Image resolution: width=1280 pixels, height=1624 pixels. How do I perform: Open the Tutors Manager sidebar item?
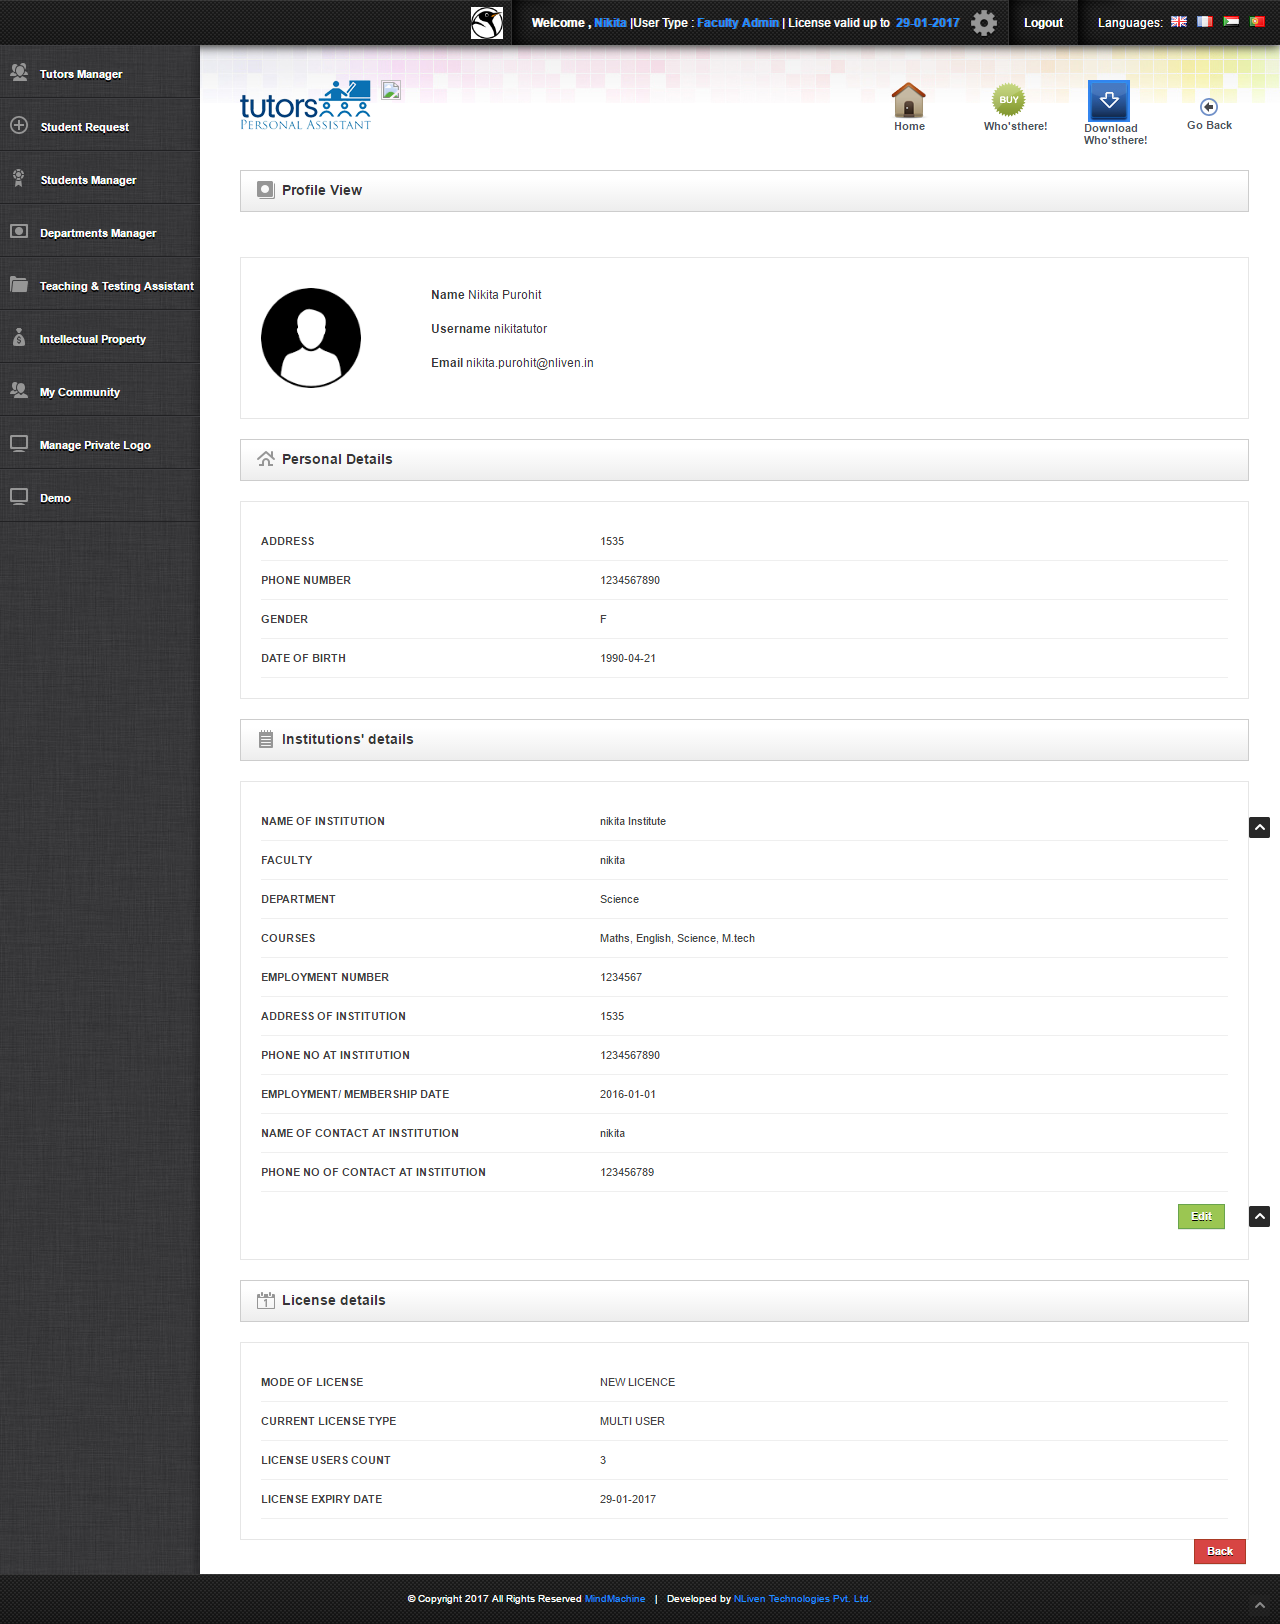coord(100,73)
